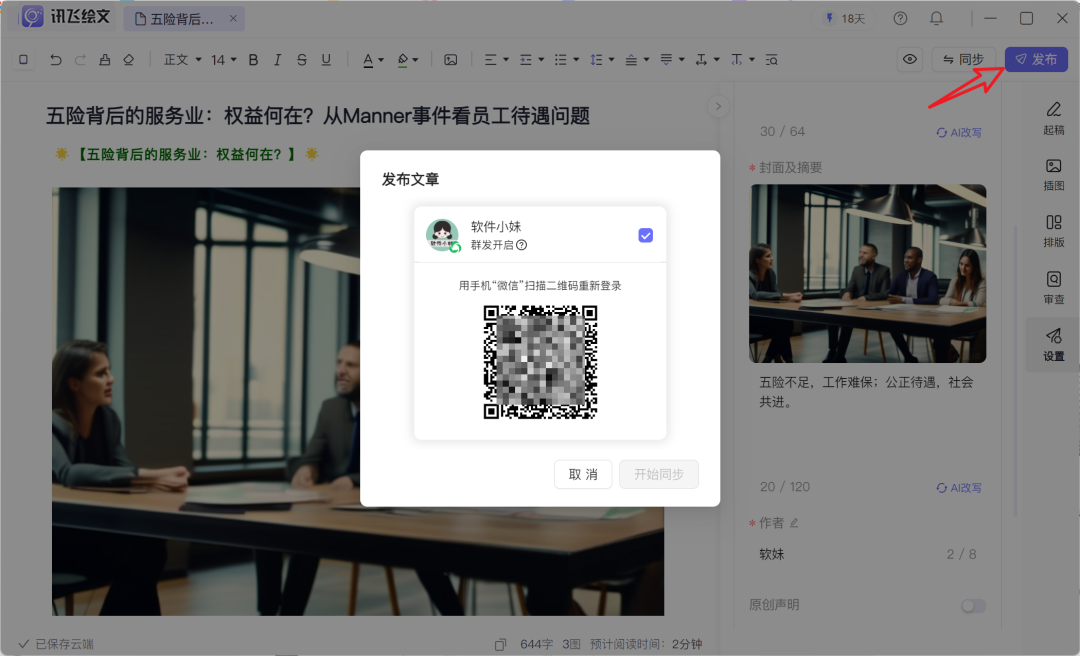Expand the font color dropdown arrow
The height and width of the screenshot is (656, 1080).
click(381, 60)
